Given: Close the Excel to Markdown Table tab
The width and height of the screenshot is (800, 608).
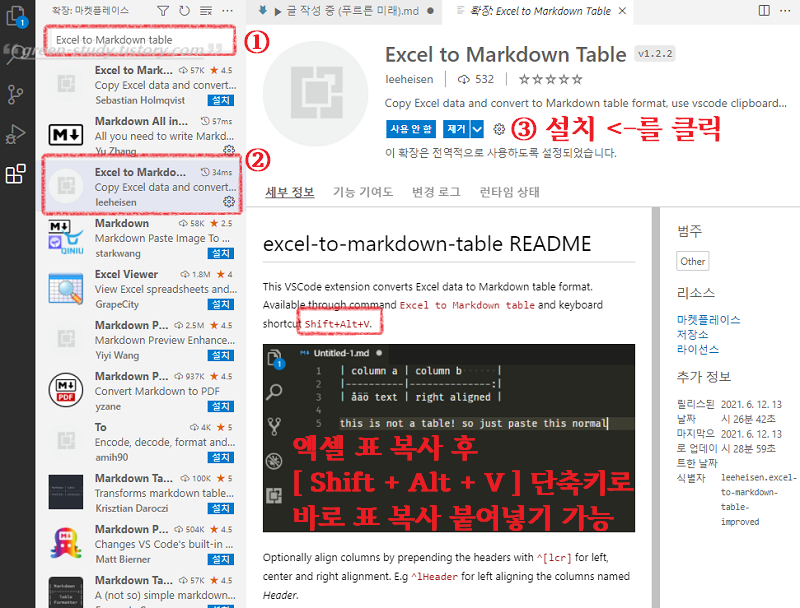Looking at the screenshot, I should click(622, 11).
